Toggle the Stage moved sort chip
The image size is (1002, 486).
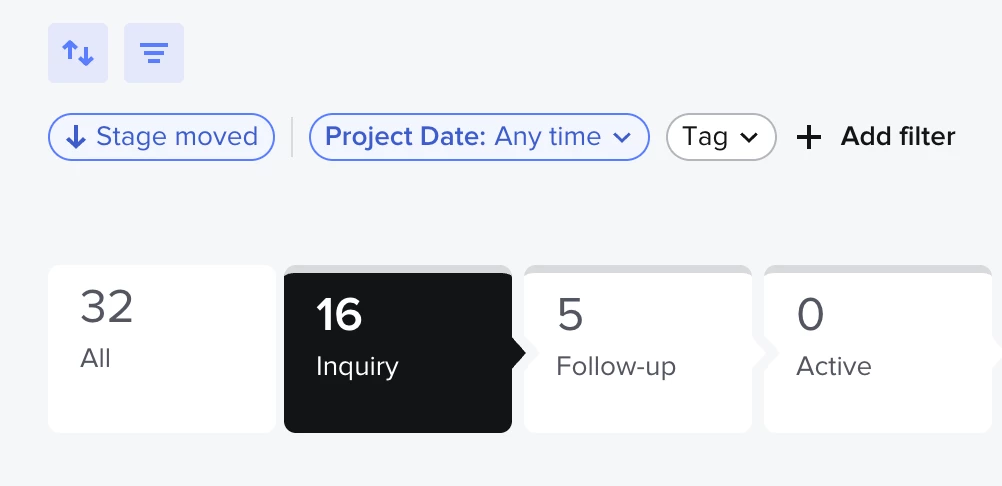(162, 137)
